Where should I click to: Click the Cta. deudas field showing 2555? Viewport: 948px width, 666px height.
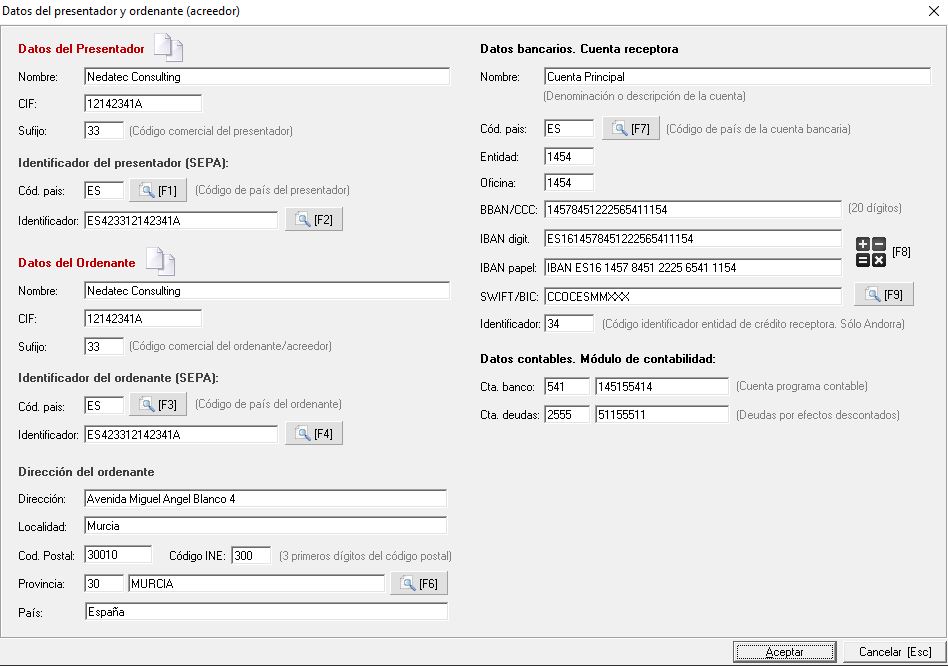coord(566,414)
